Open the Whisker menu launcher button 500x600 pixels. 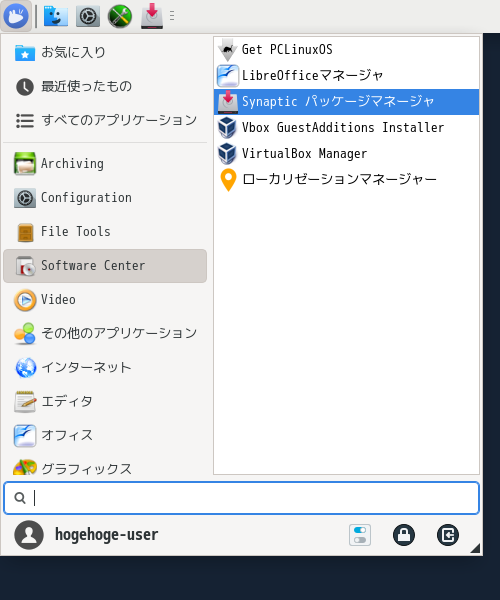point(16,16)
